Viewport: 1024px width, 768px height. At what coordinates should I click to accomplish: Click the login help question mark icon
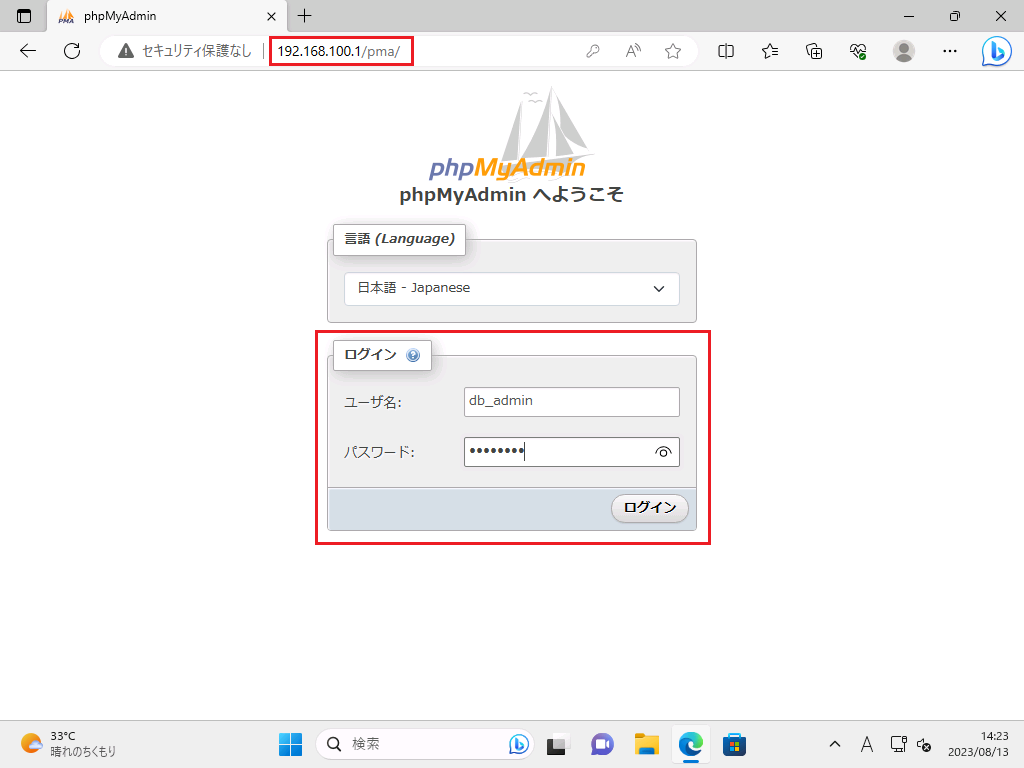coord(413,355)
